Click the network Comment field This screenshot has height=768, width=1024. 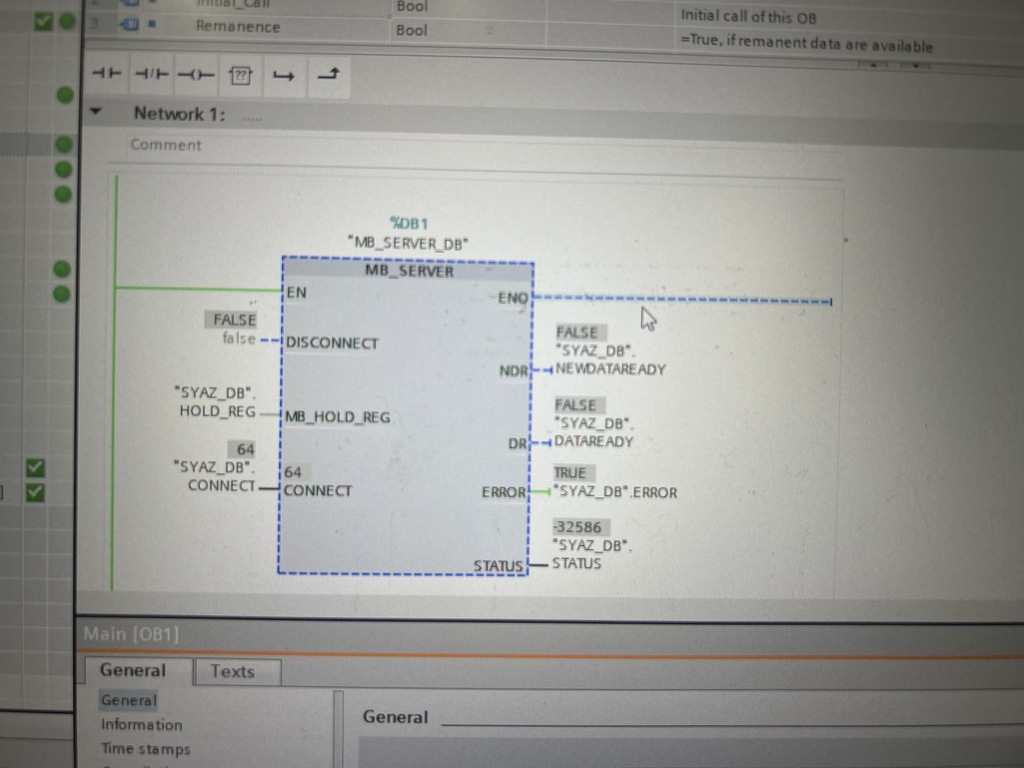point(400,146)
